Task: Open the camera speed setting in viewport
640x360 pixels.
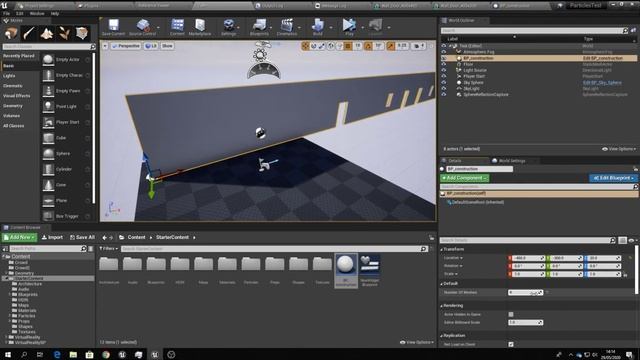Action: point(419,46)
